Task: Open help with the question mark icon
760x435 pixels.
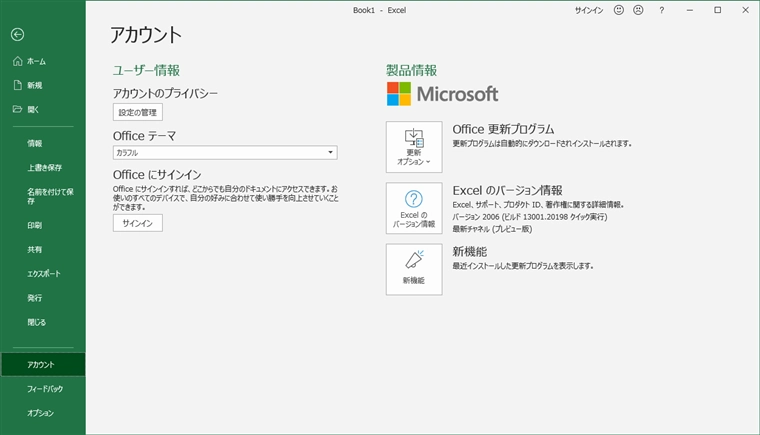Action: coord(662,10)
